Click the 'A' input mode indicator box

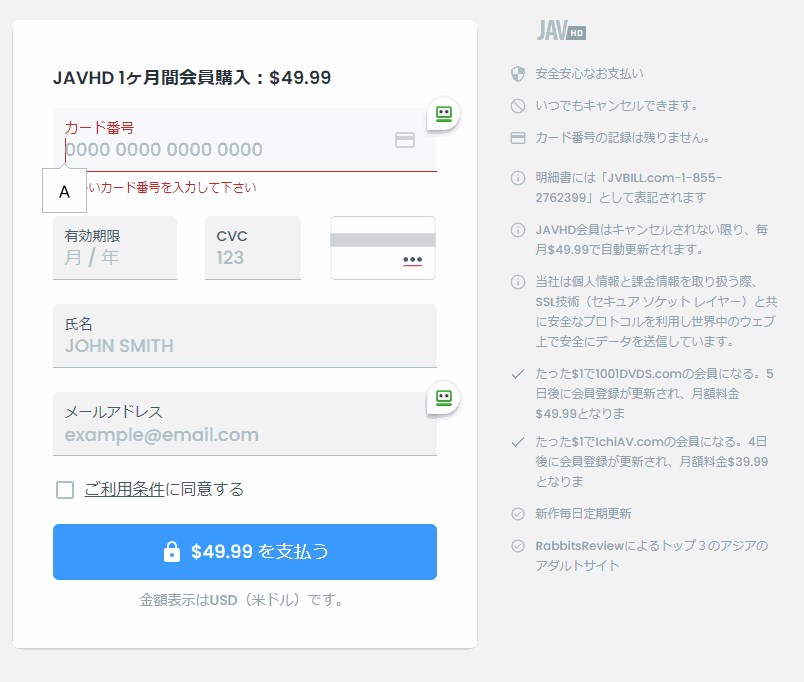coord(64,191)
